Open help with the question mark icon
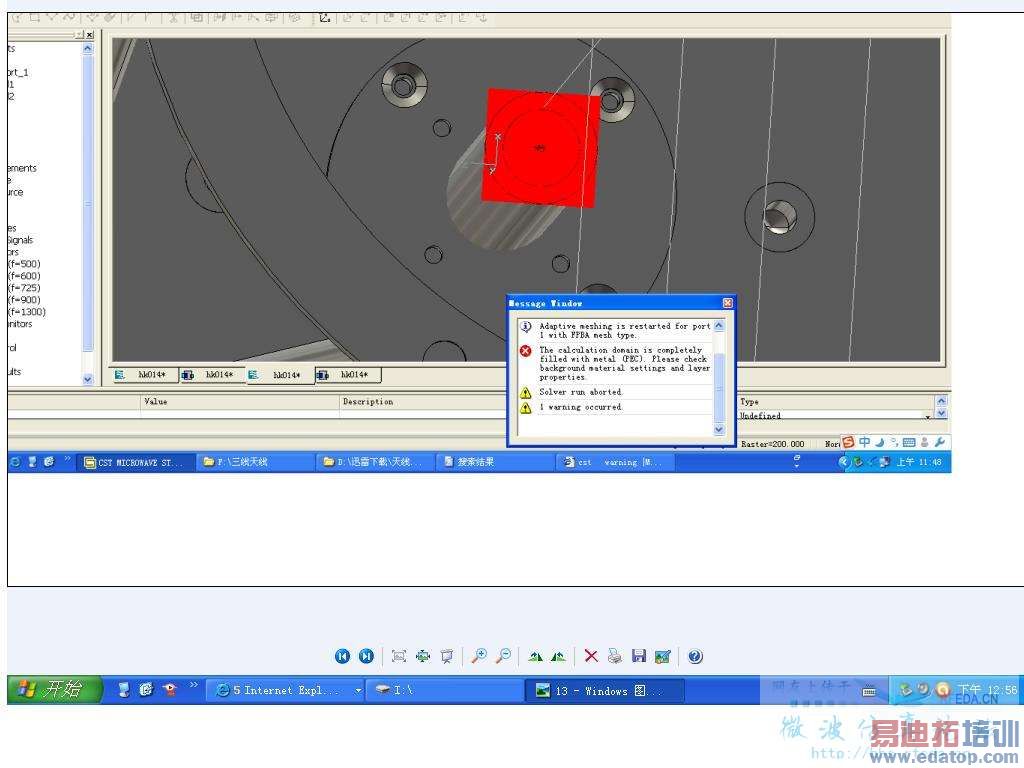The image size is (1024, 768). (696, 656)
